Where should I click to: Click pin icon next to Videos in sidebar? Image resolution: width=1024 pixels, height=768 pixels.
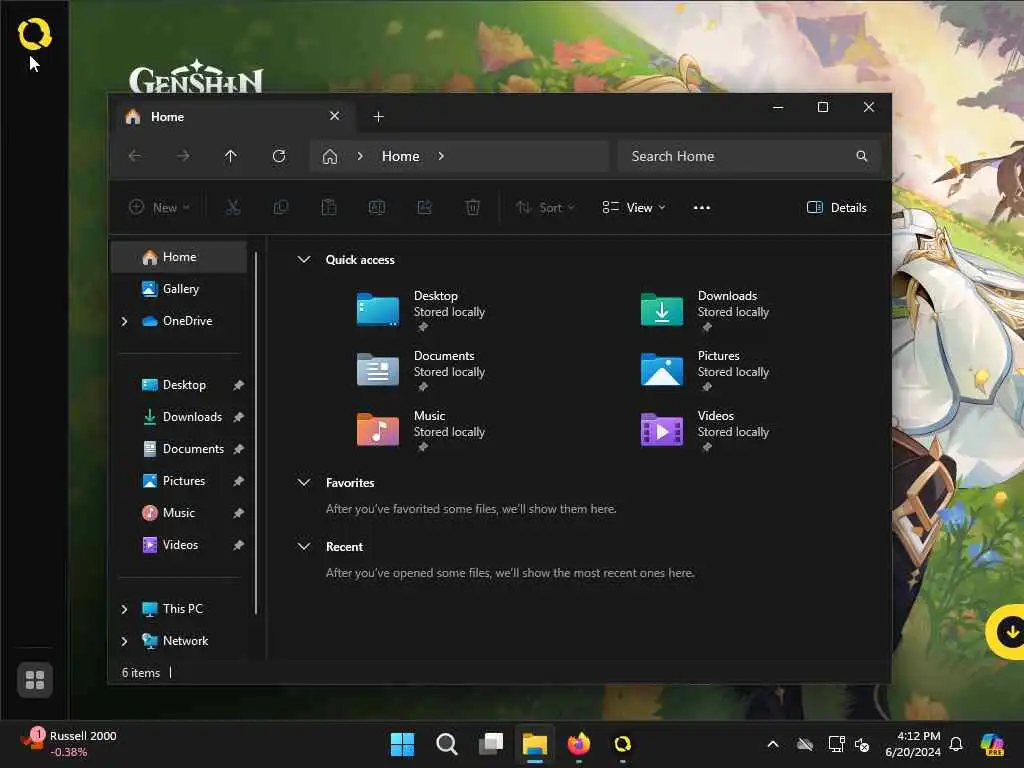(x=238, y=545)
